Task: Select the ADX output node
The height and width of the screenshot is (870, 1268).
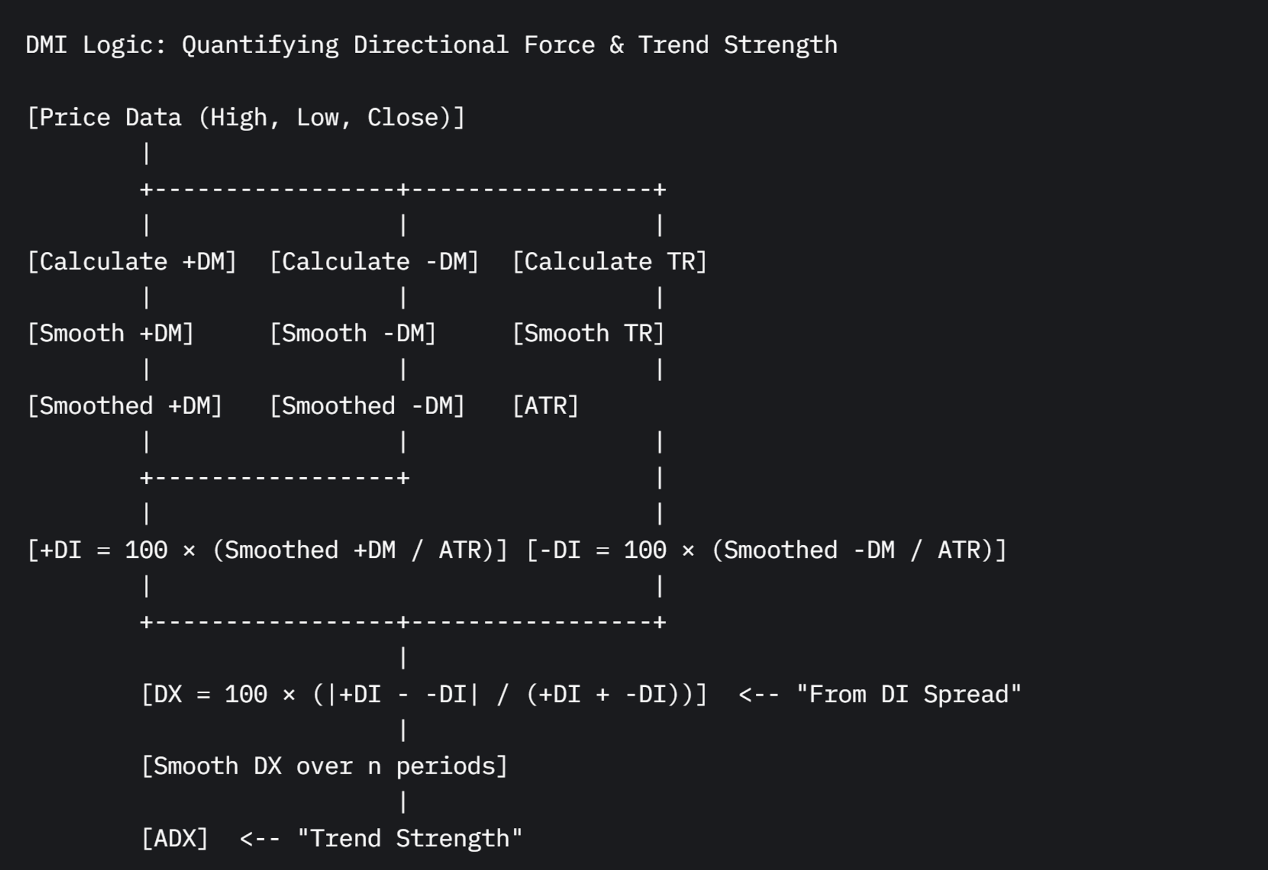Action: [174, 837]
